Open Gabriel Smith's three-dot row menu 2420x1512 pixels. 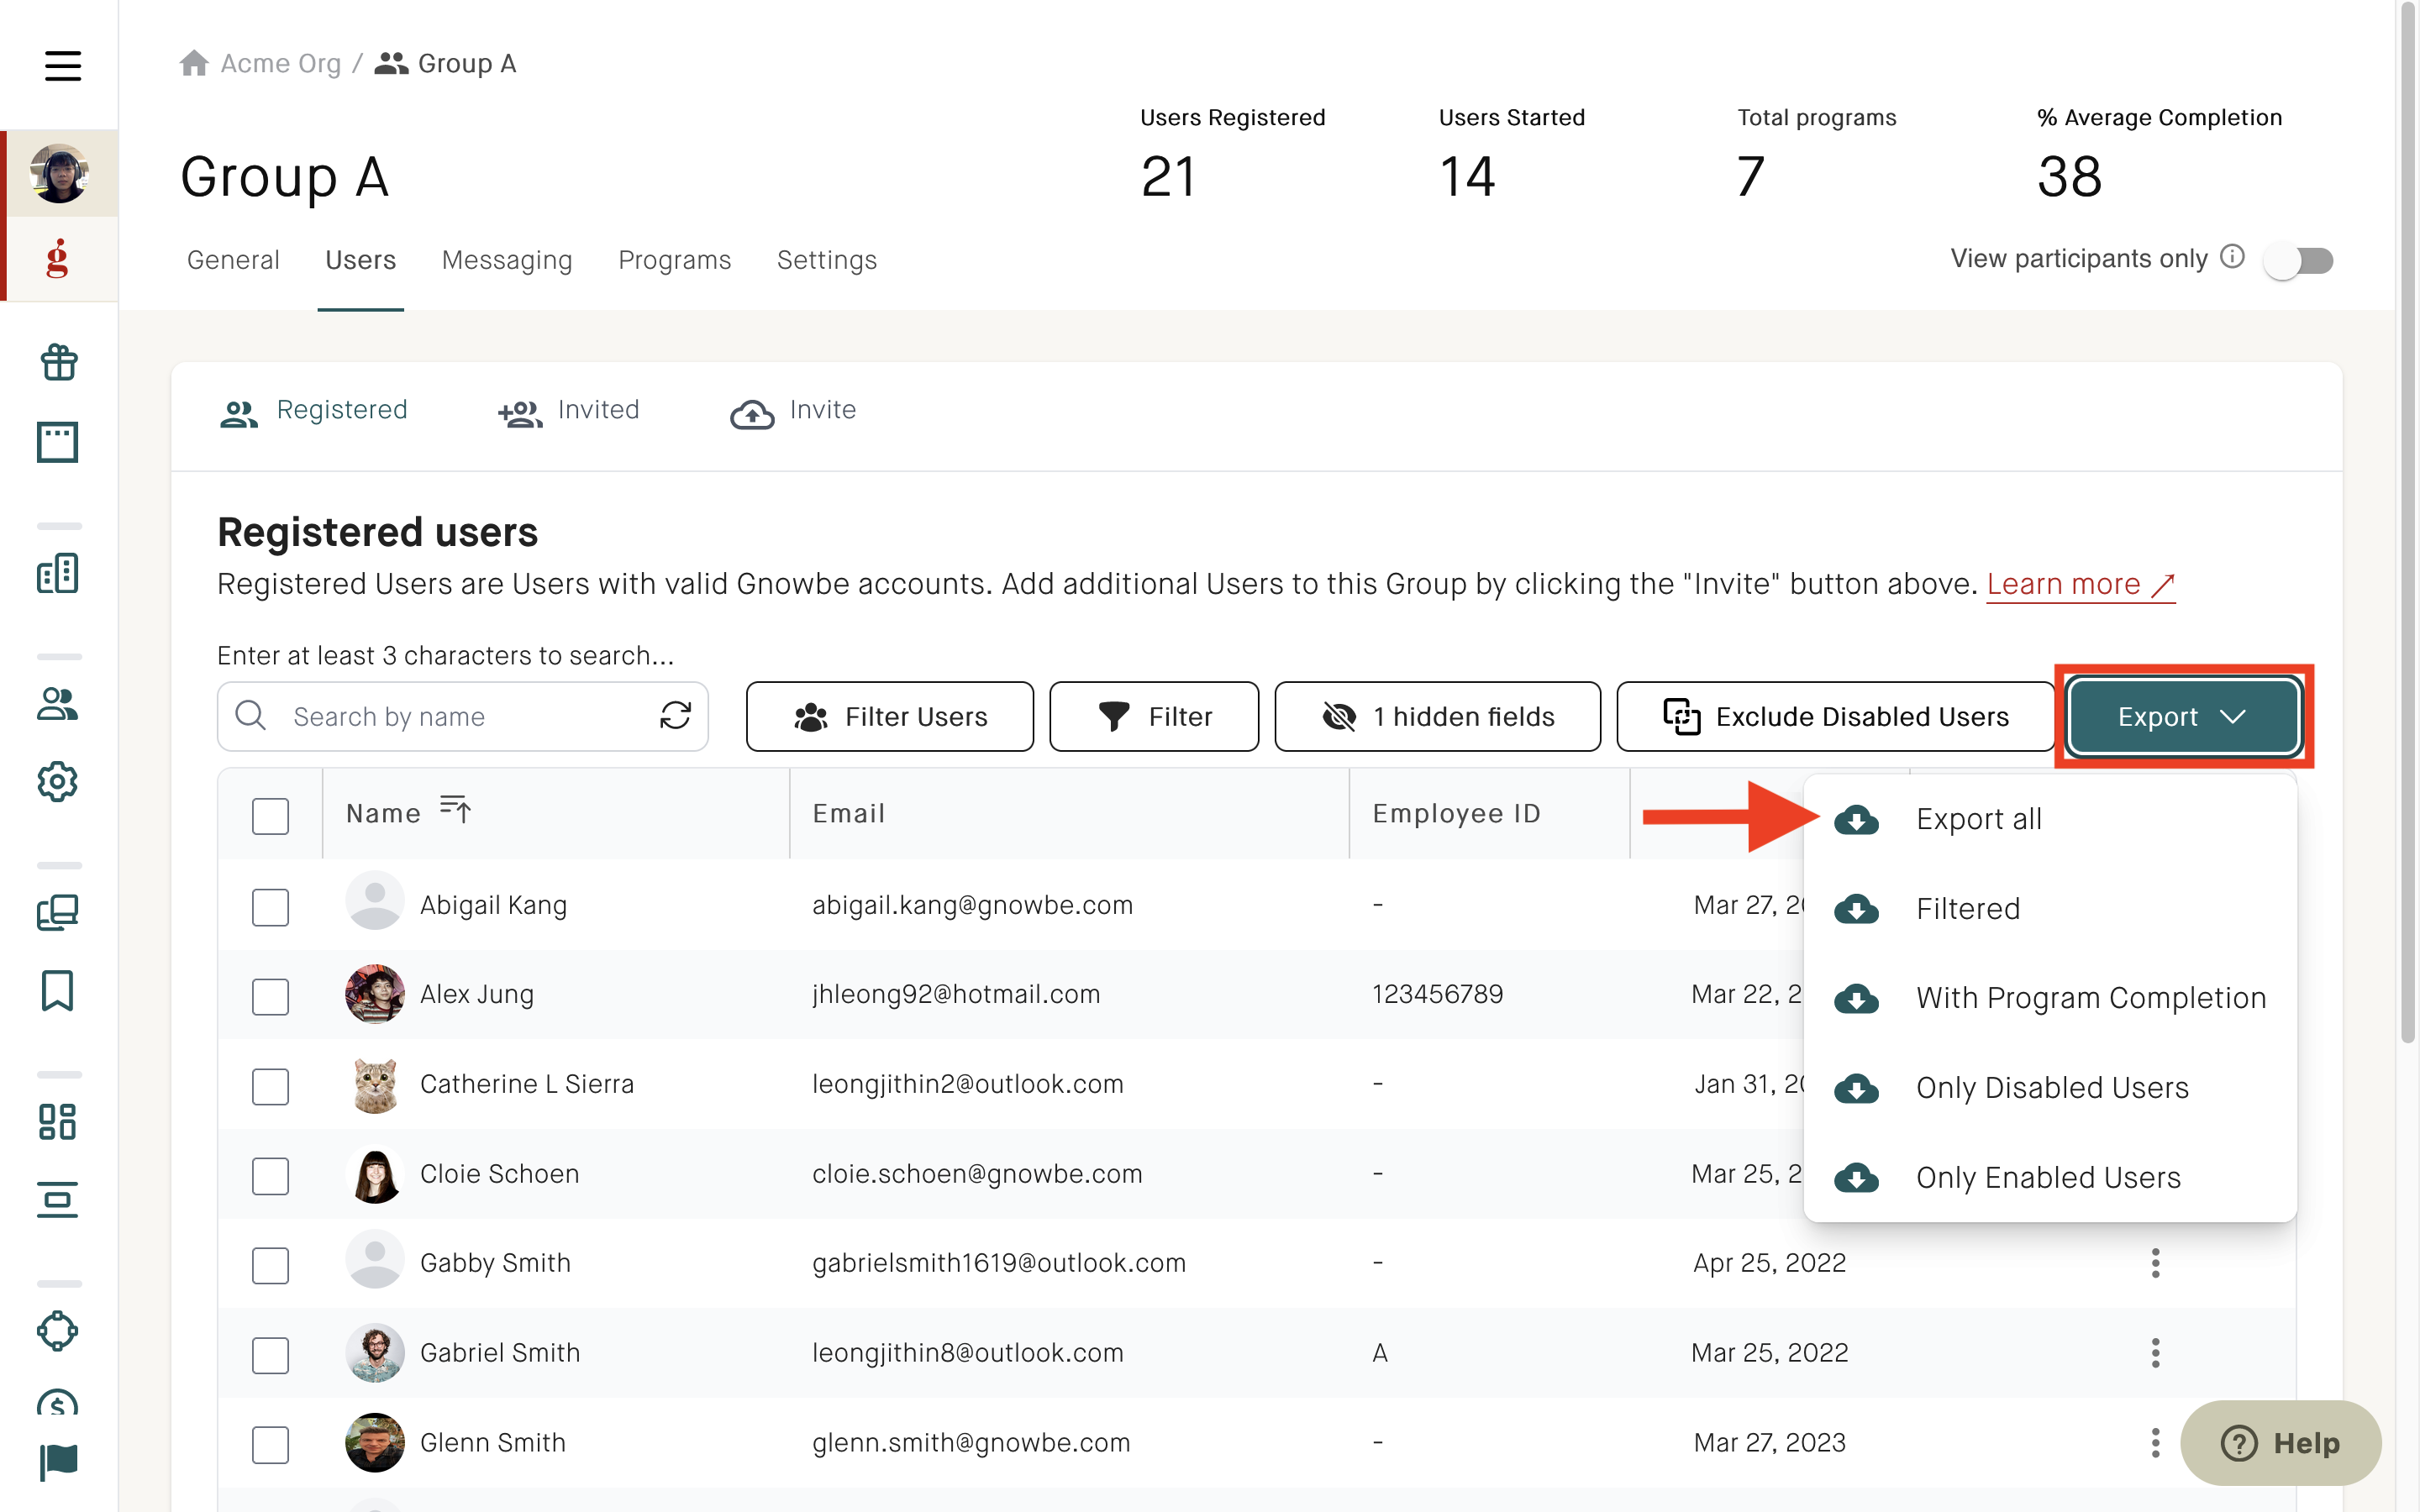[x=2156, y=1353]
